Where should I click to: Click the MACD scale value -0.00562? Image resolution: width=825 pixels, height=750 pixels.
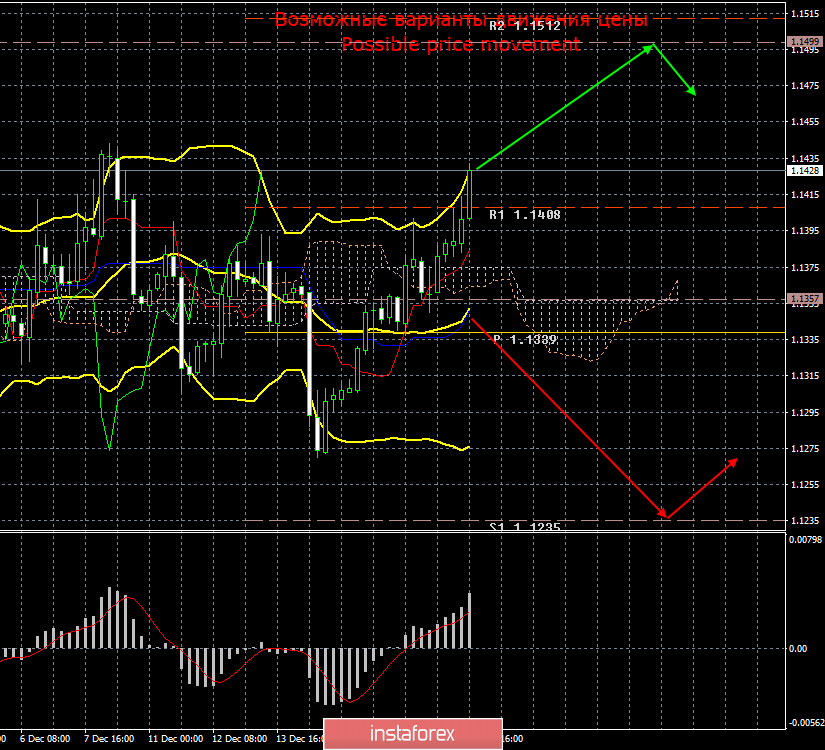805,723
